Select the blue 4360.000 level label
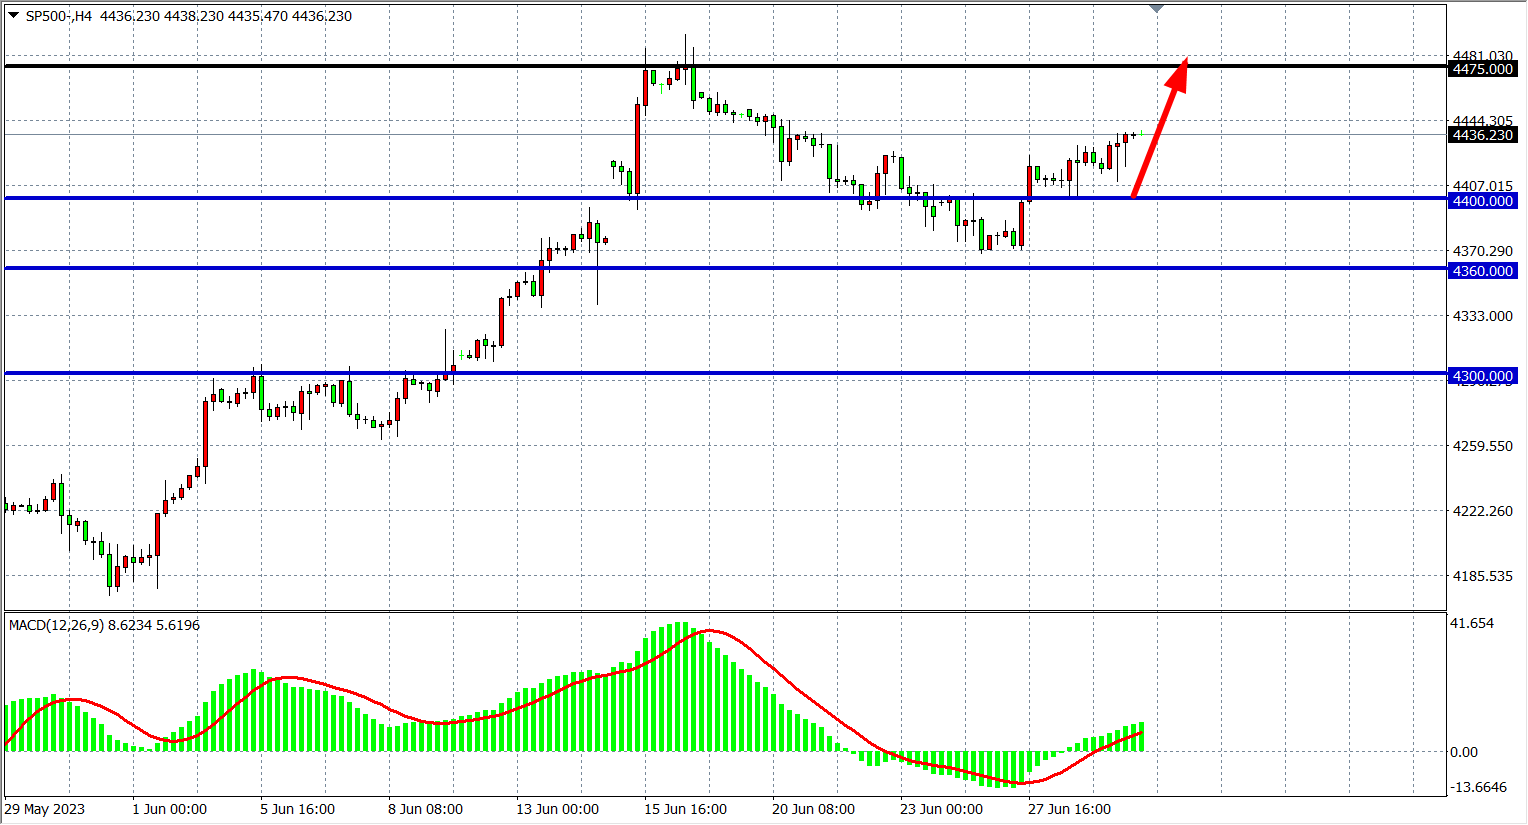The image size is (1528, 825). click(1482, 271)
